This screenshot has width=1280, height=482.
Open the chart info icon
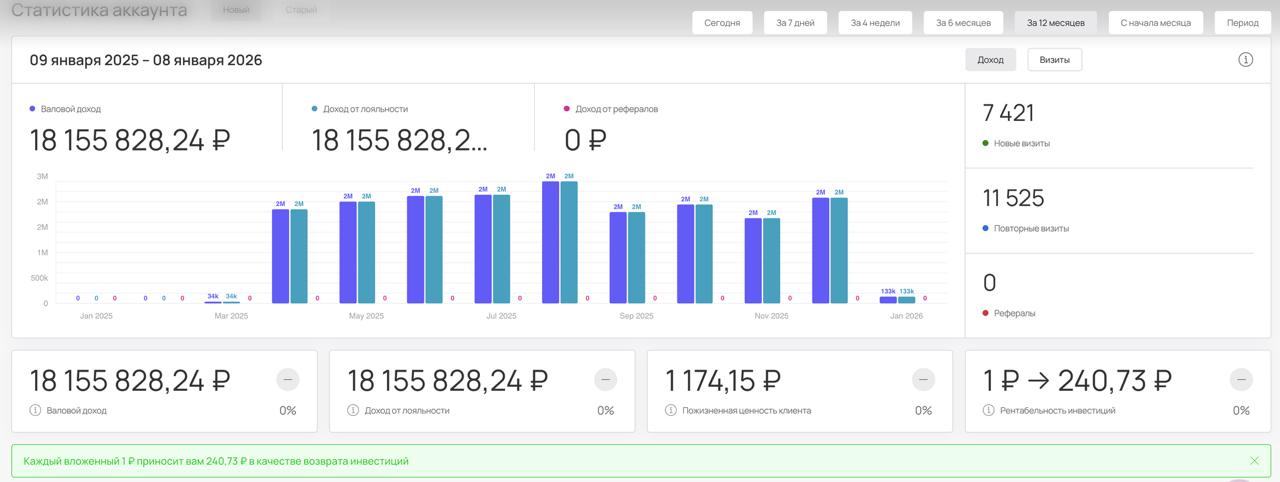(x=1245, y=60)
